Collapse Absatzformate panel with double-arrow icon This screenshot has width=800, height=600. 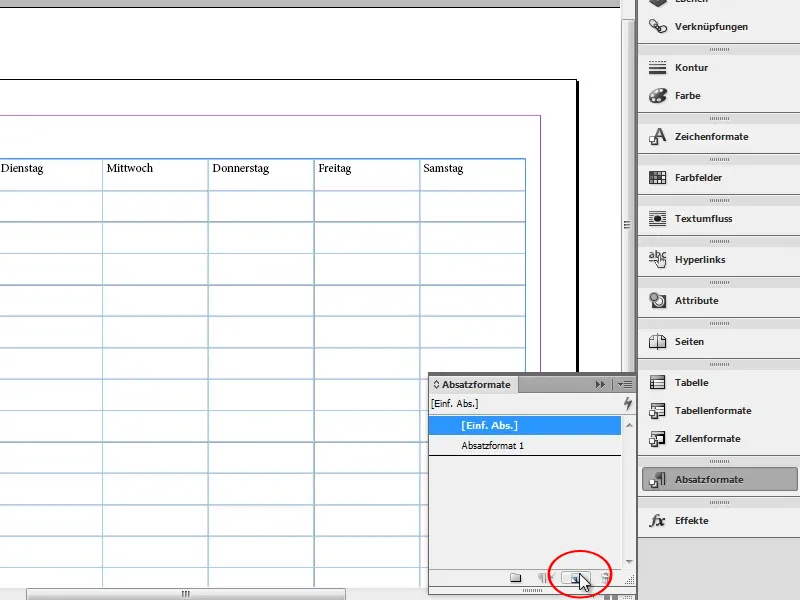click(x=600, y=385)
